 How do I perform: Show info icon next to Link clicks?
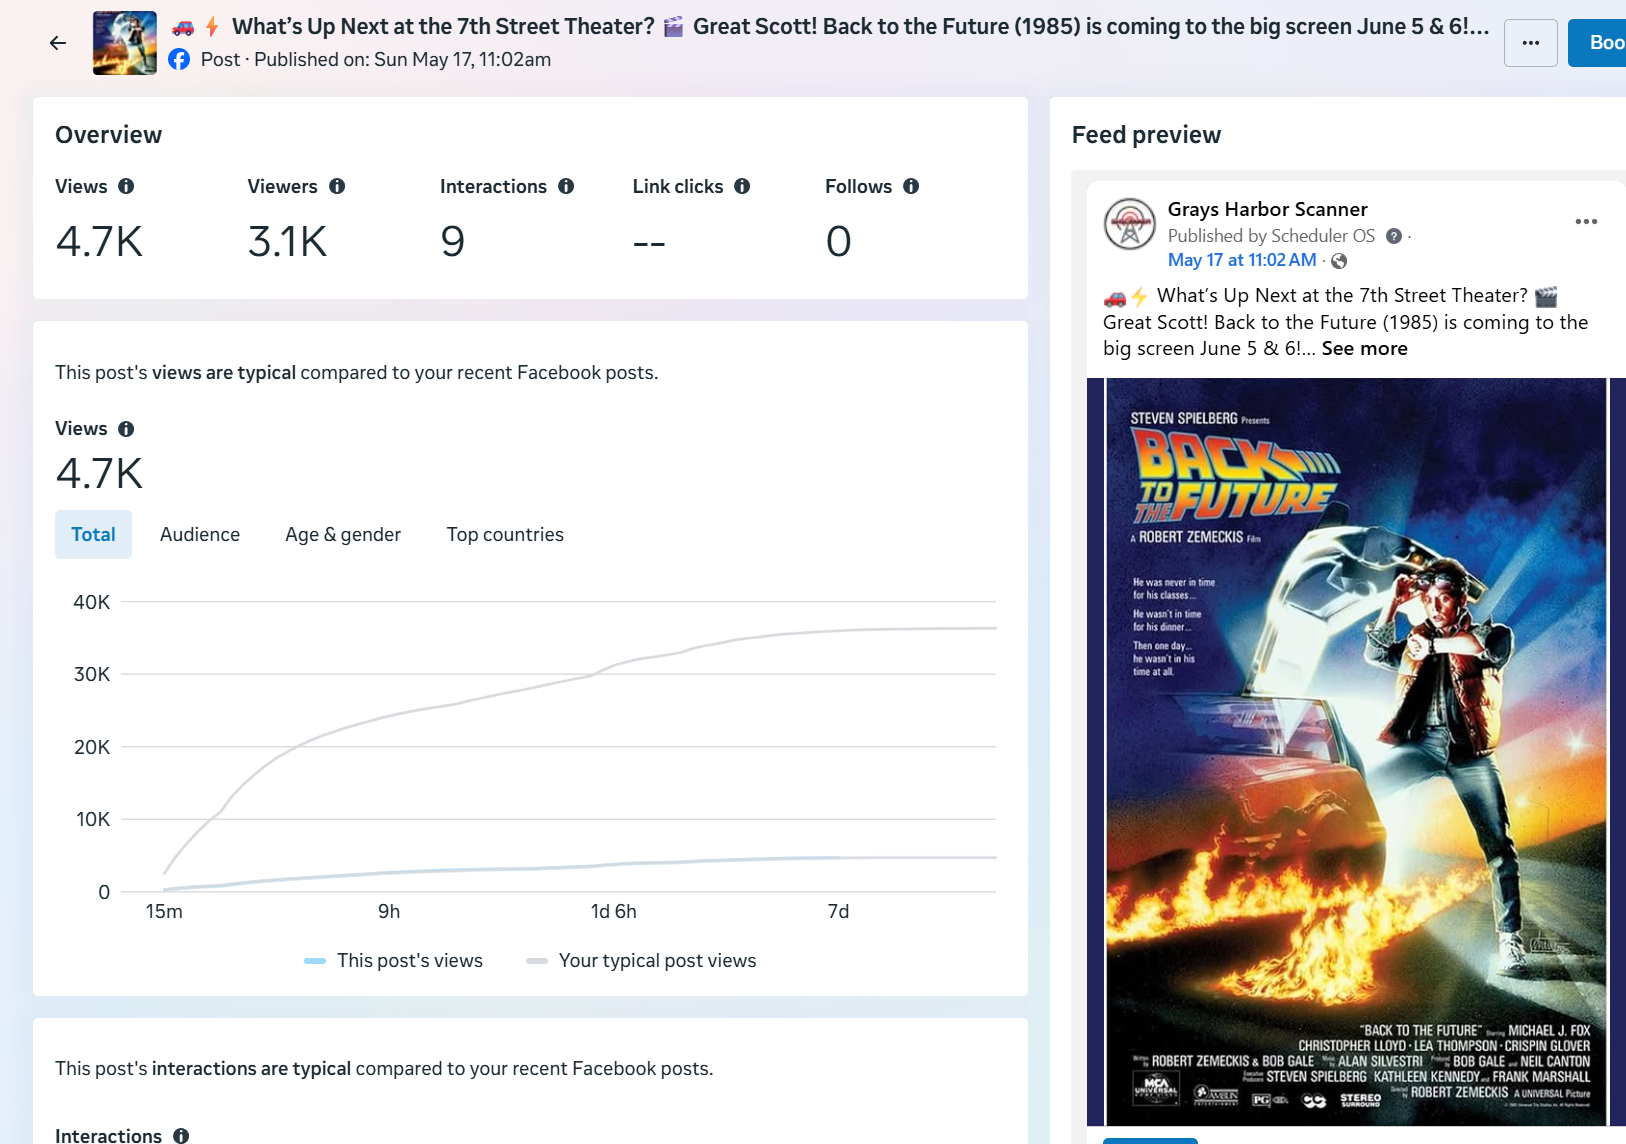tap(742, 186)
